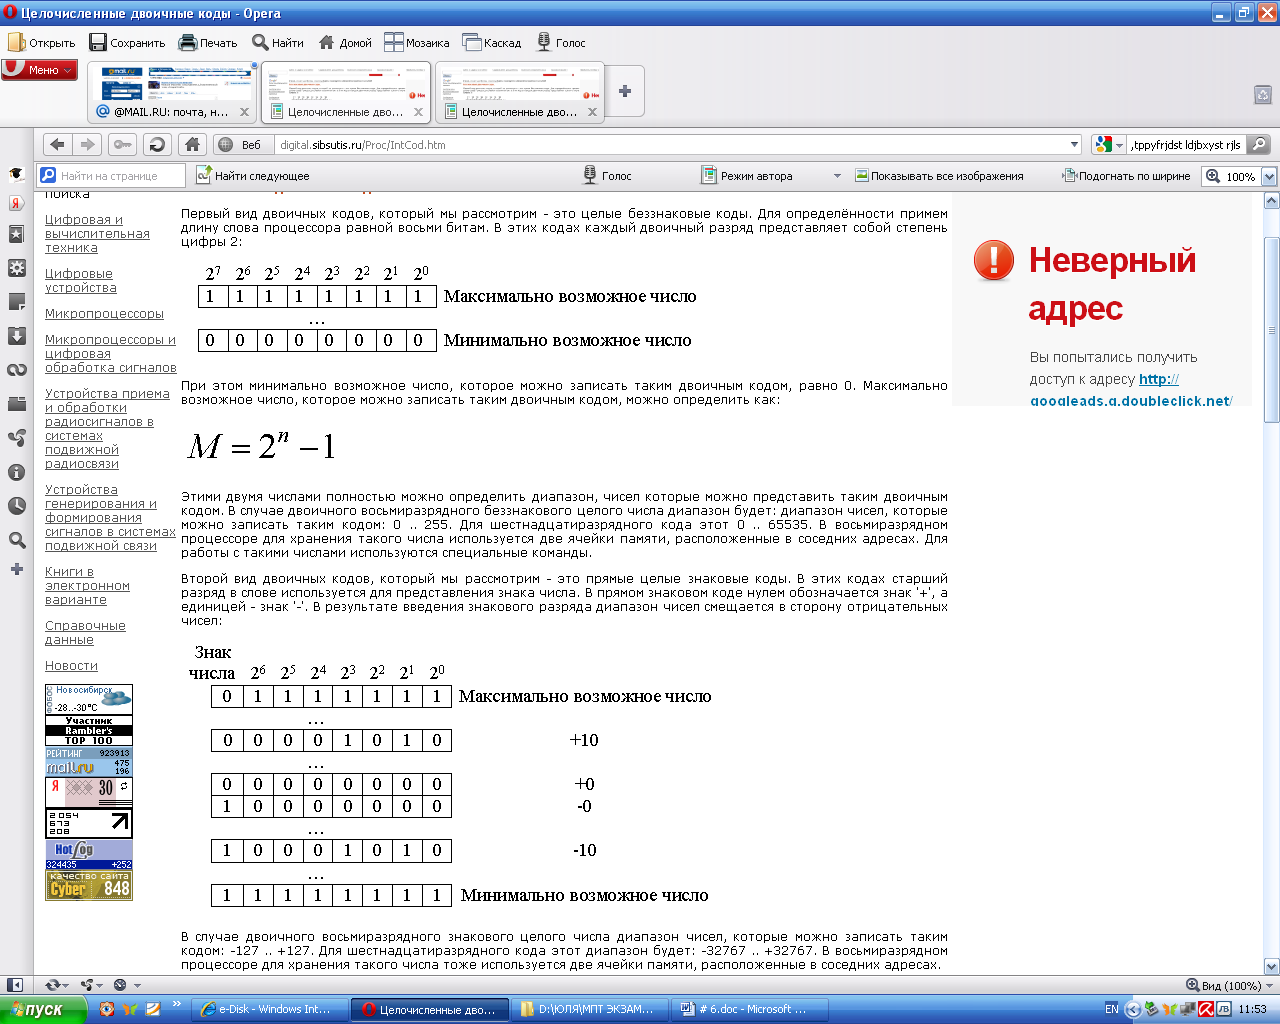This screenshot has height=1024, width=1280.
Task: Reload the page with the refresh button
Action: click(157, 144)
